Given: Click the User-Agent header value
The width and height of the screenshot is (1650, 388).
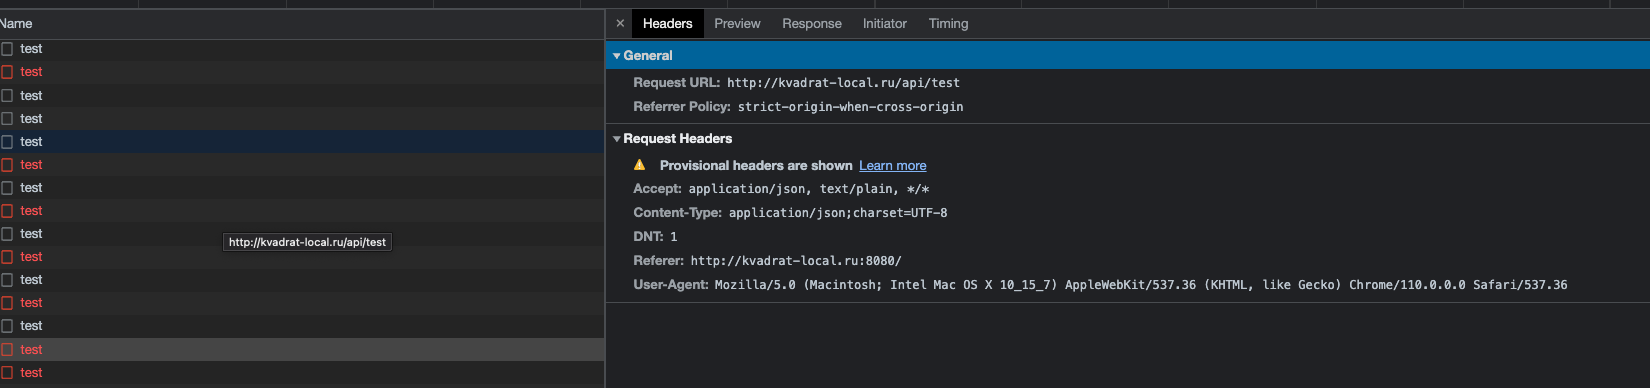Looking at the screenshot, I should click(x=1141, y=284).
